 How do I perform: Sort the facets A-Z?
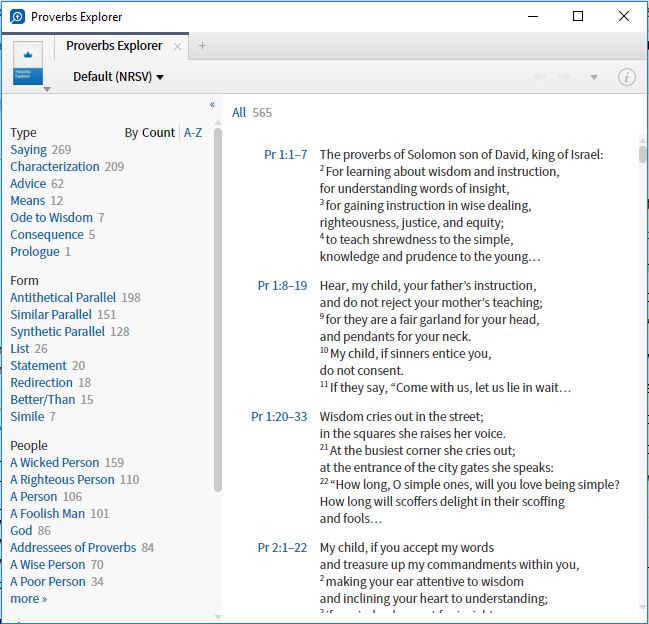[193, 133]
